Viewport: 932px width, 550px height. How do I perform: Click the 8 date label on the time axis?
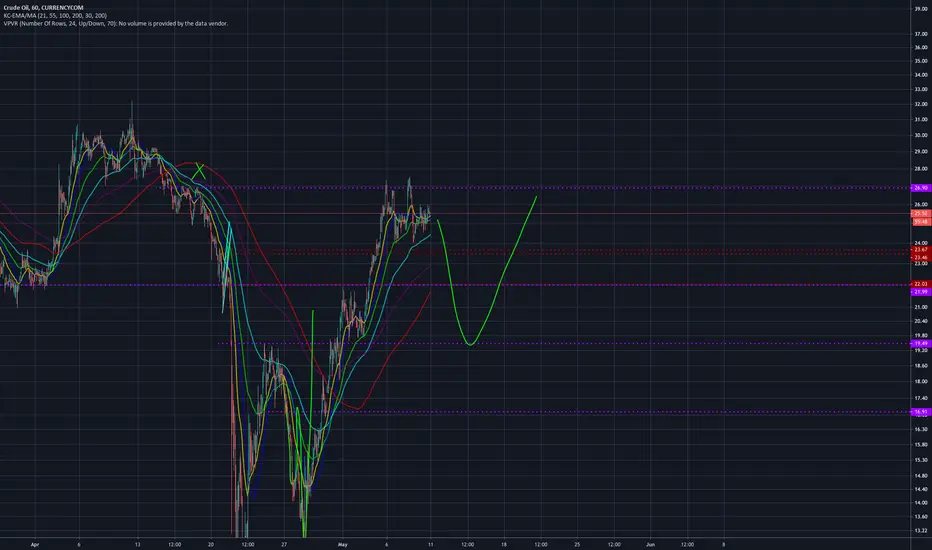pyautogui.click(x=723, y=544)
